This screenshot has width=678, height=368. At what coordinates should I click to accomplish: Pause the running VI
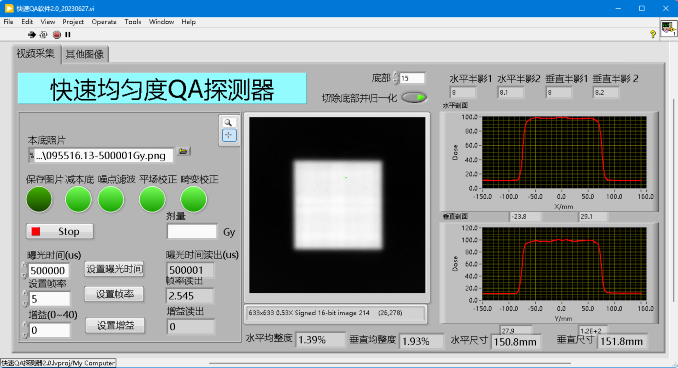point(68,35)
